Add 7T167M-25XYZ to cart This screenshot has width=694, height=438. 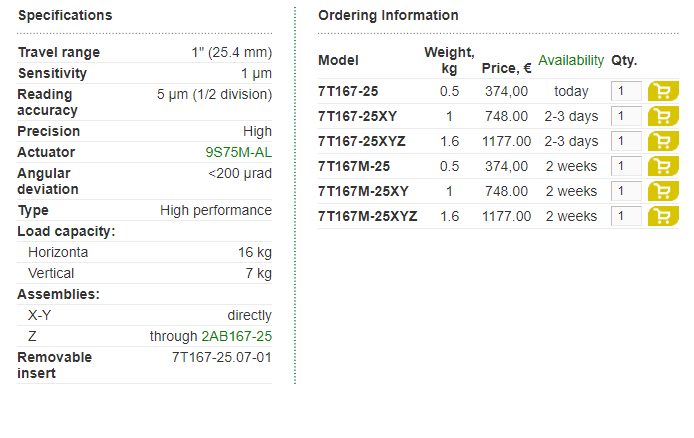click(x=663, y=216)
